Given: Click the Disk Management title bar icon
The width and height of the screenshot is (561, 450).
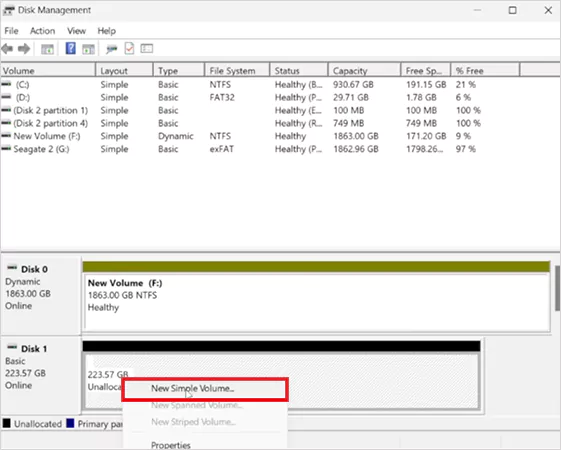Looking at the screenshot, I should point(9,10).
